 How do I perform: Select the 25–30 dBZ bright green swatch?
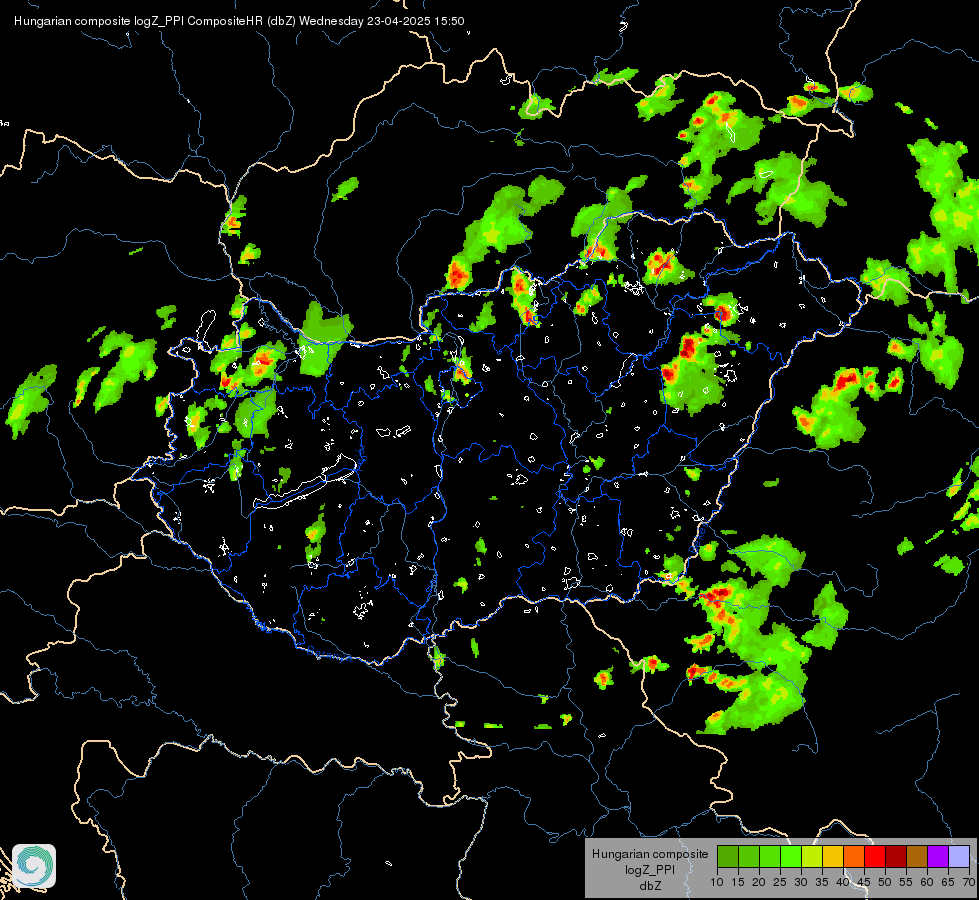coord(791,856)
